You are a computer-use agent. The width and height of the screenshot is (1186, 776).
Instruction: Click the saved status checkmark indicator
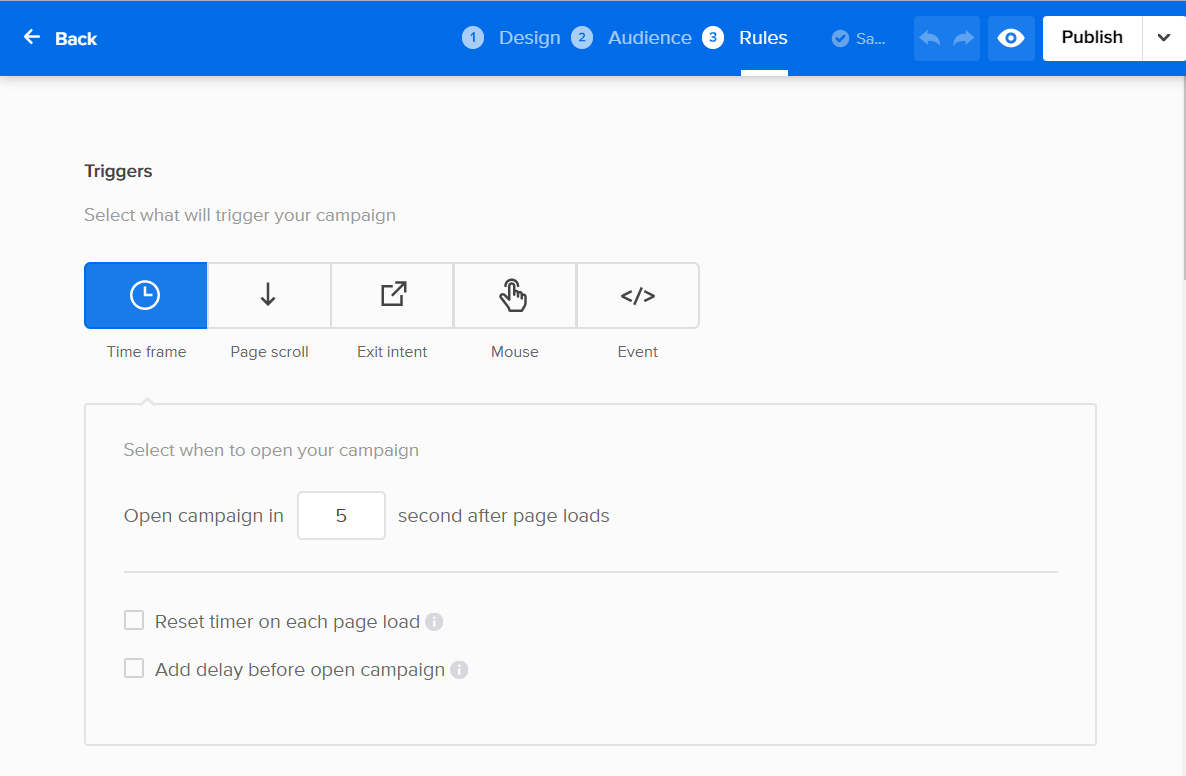point(841,39)
